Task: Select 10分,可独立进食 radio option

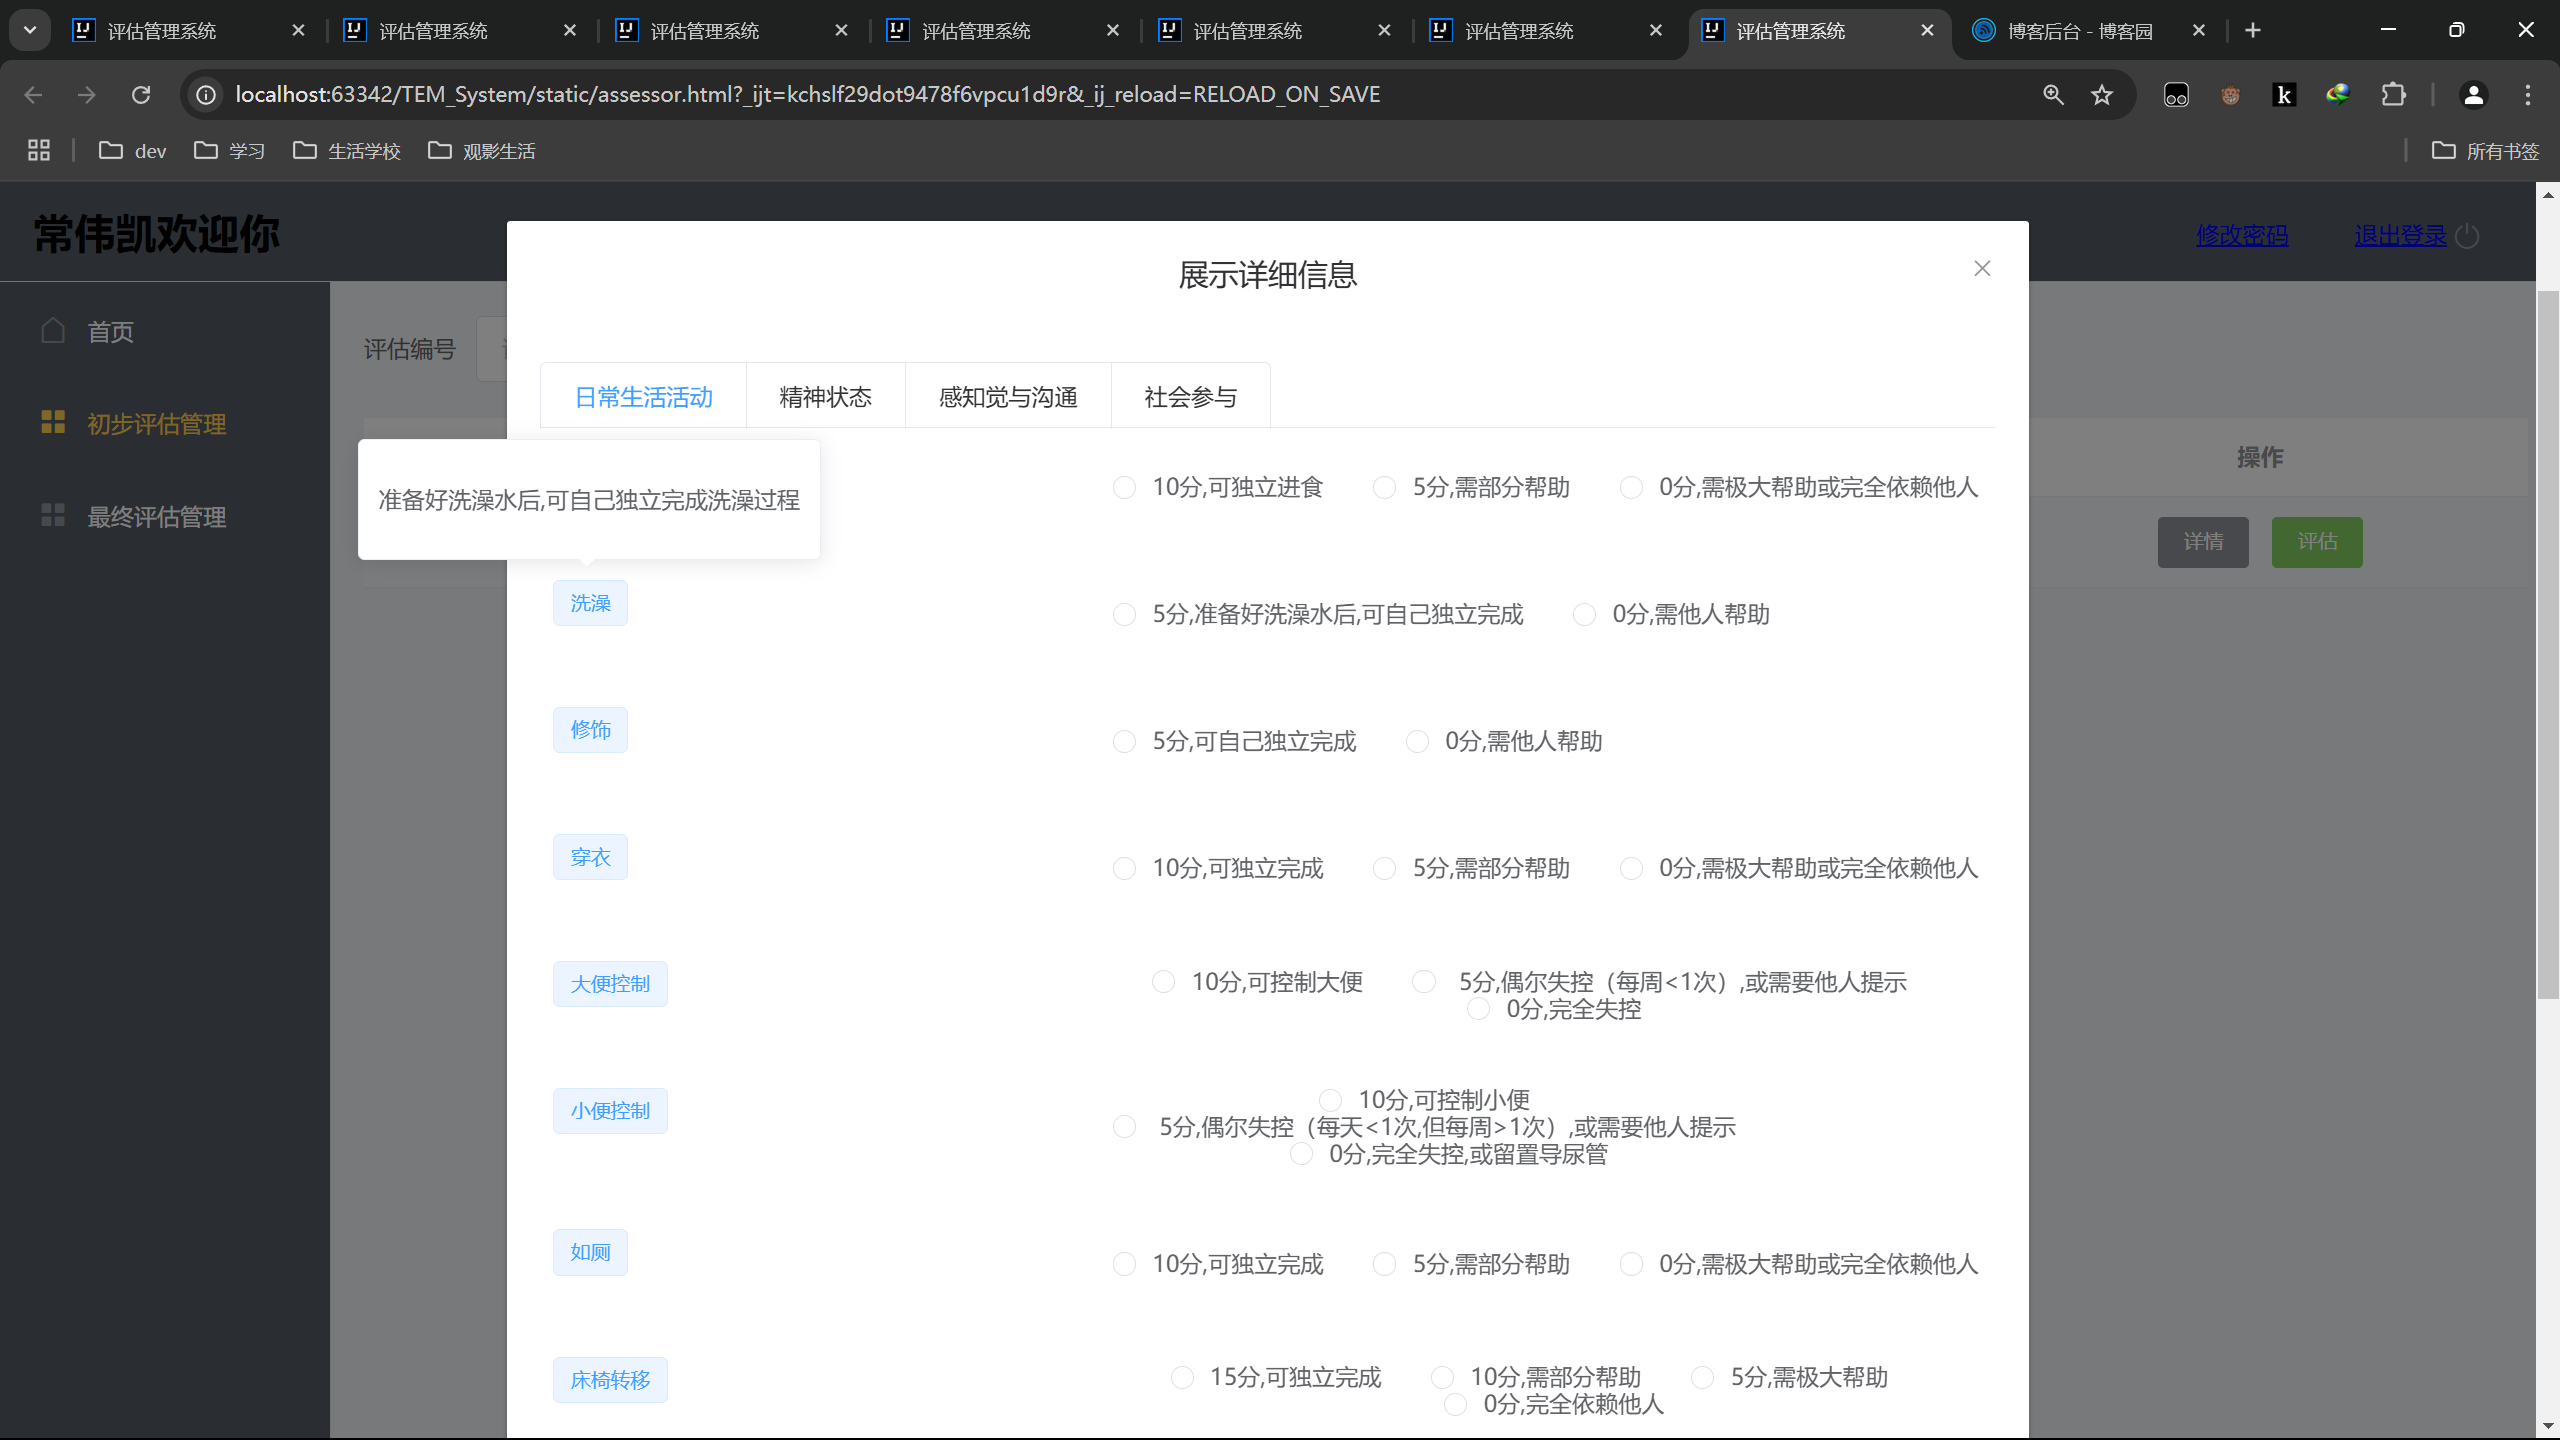Action: pyautogui.click(x=1125, y=488)
